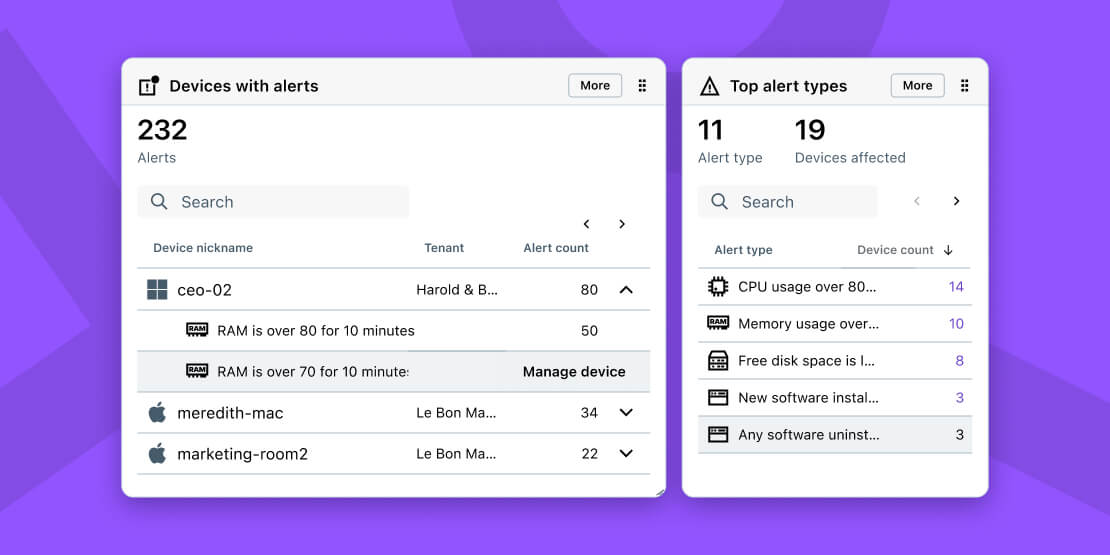The width and height of the screenshot is (1110, 555).
Task: Click the Apple icon beside marketing-room2
Action: 157,453
